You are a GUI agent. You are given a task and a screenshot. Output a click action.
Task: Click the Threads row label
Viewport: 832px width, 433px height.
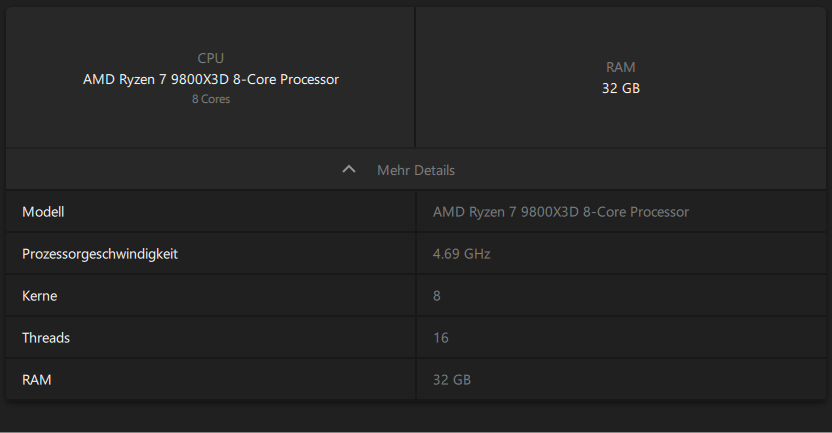(x=46, y=338)
